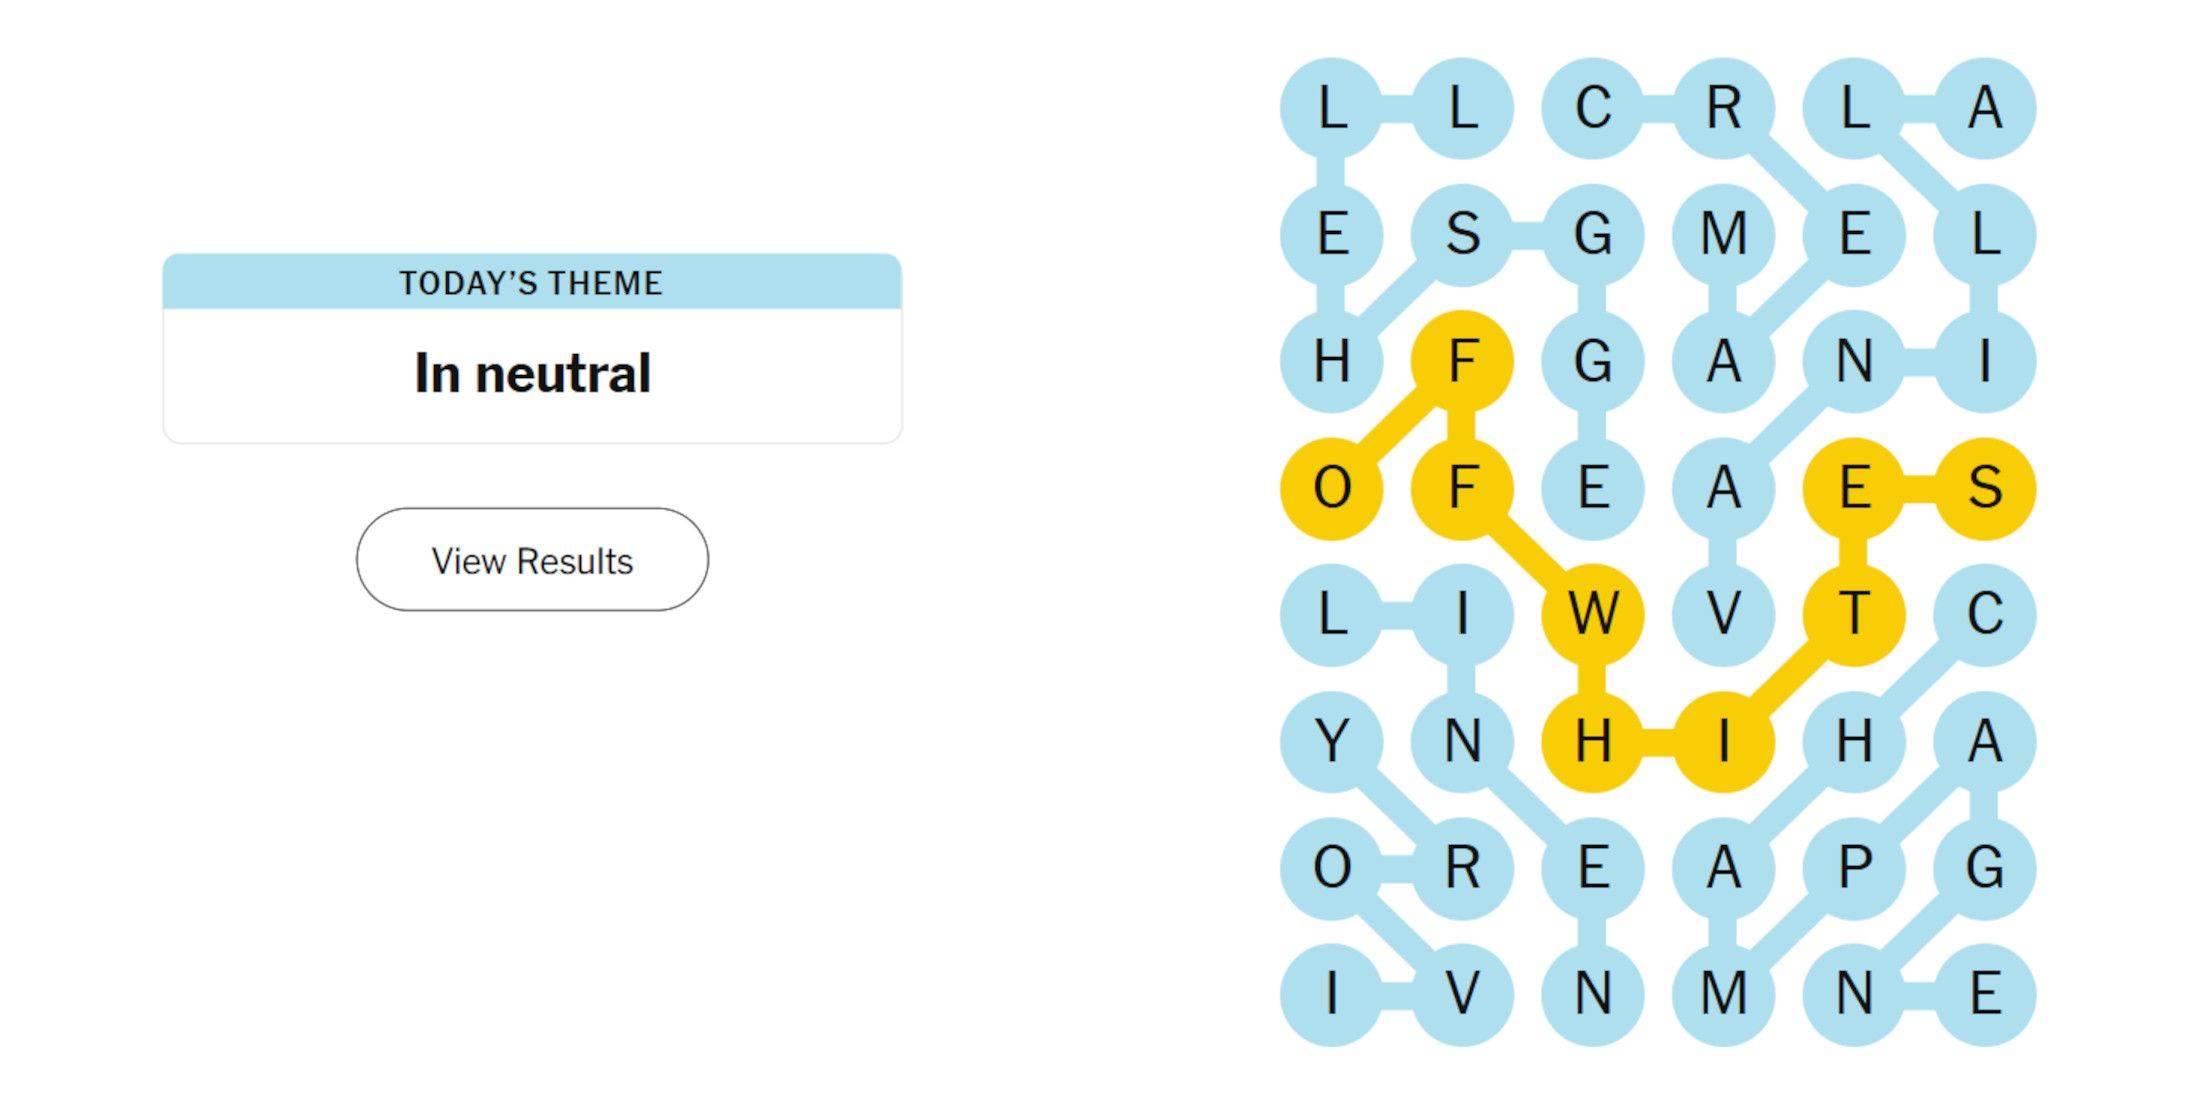Click the 'In neutral' theme title
This screenshot has height=1100, width=2200.
coord(532,373)
